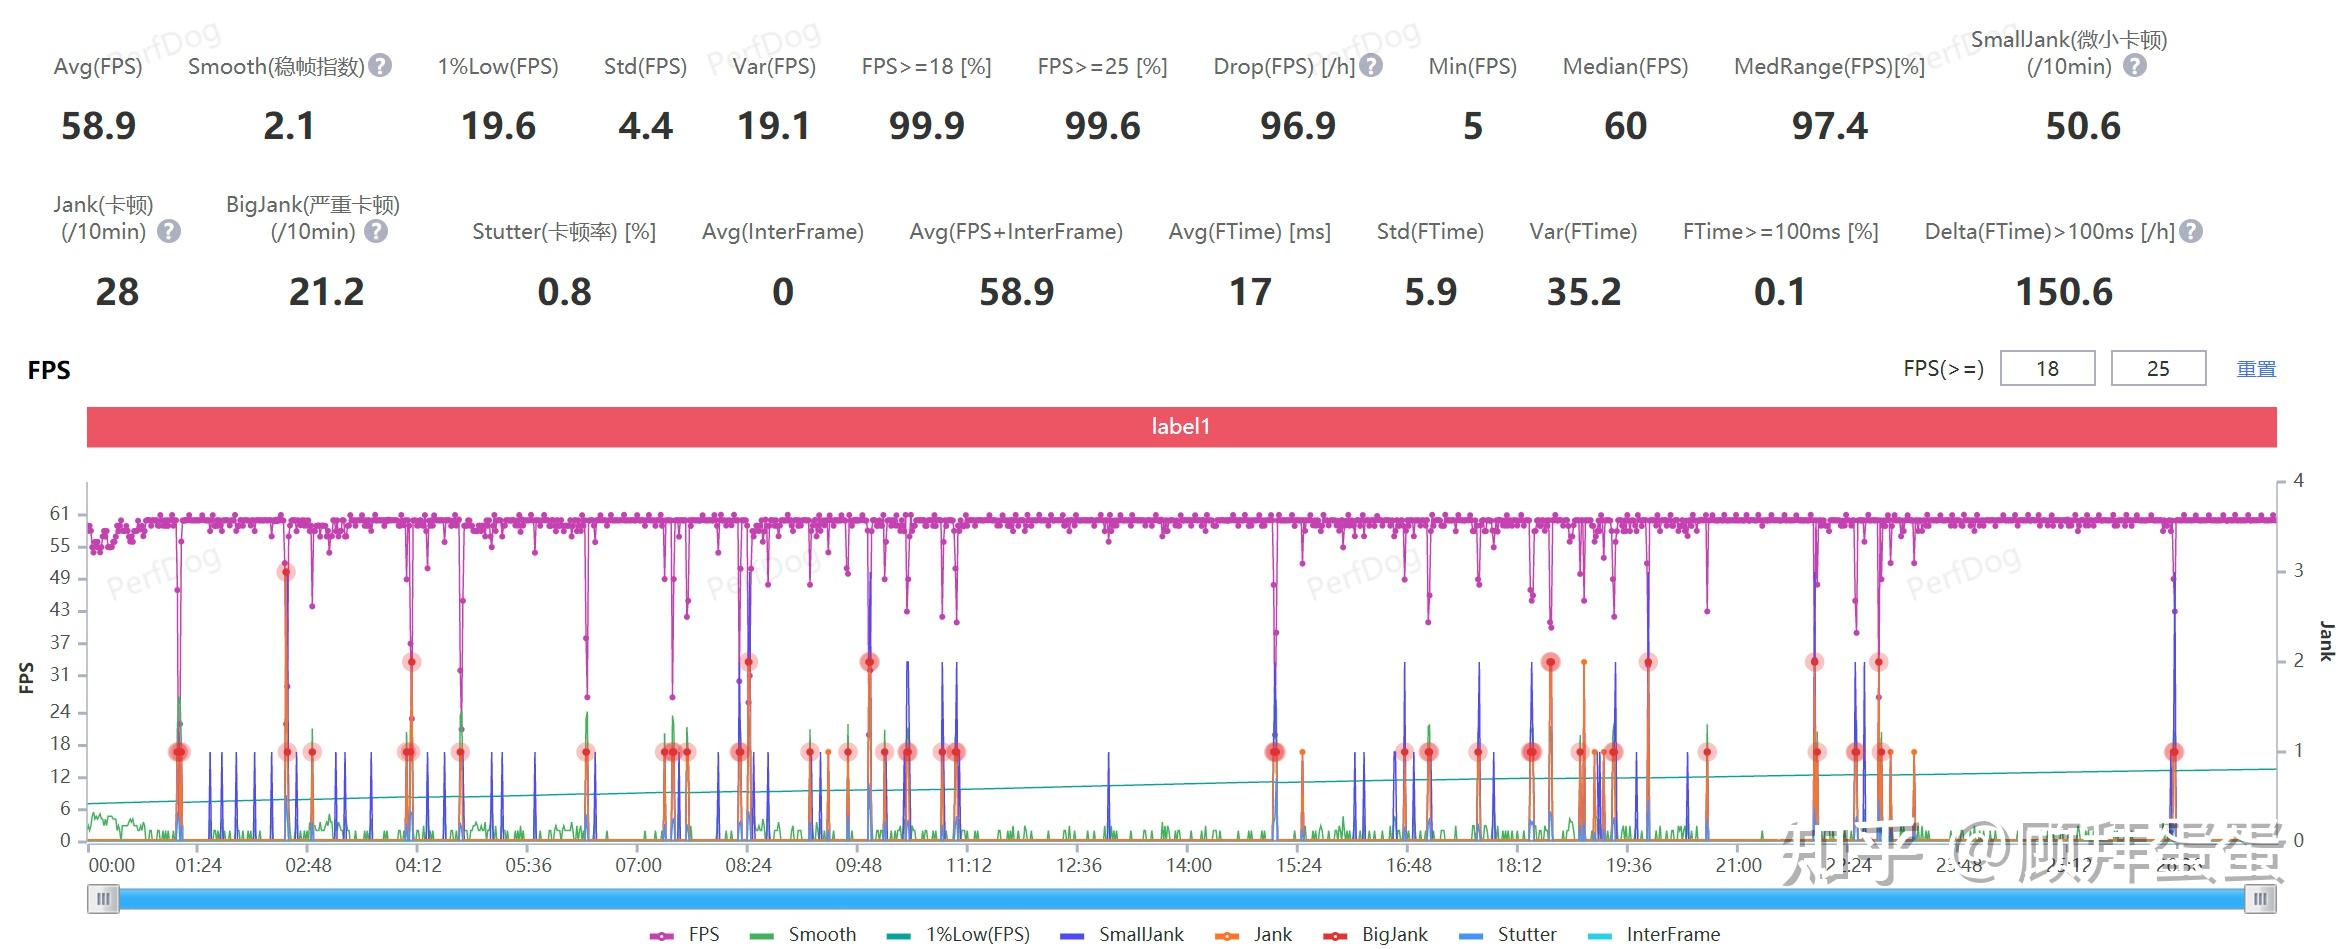Grab left handle of time range slider
This screenshot has height=949, width=2346.
tap(103, 899)
